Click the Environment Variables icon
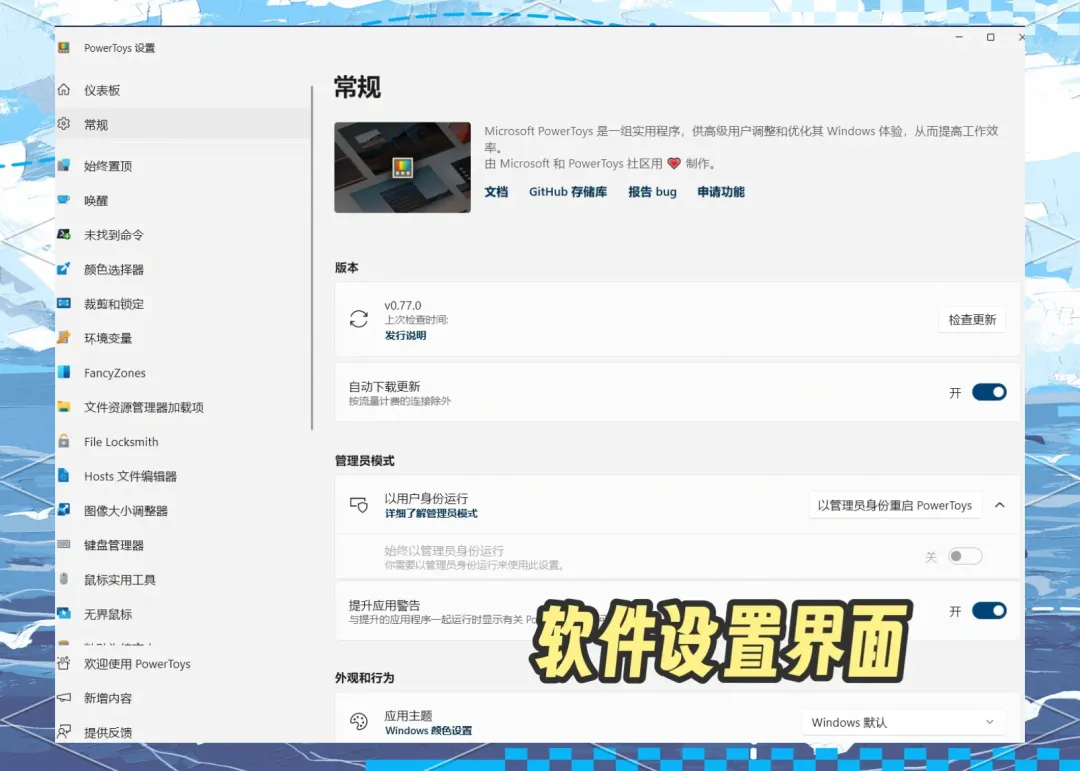This screenshot has width=1080, height=771. (64, 338)
